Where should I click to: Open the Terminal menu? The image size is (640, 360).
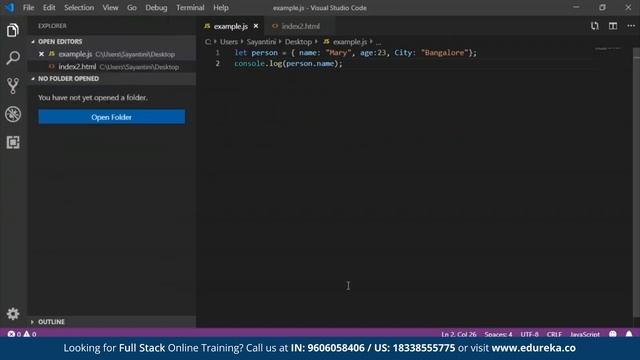pos(190,7)
